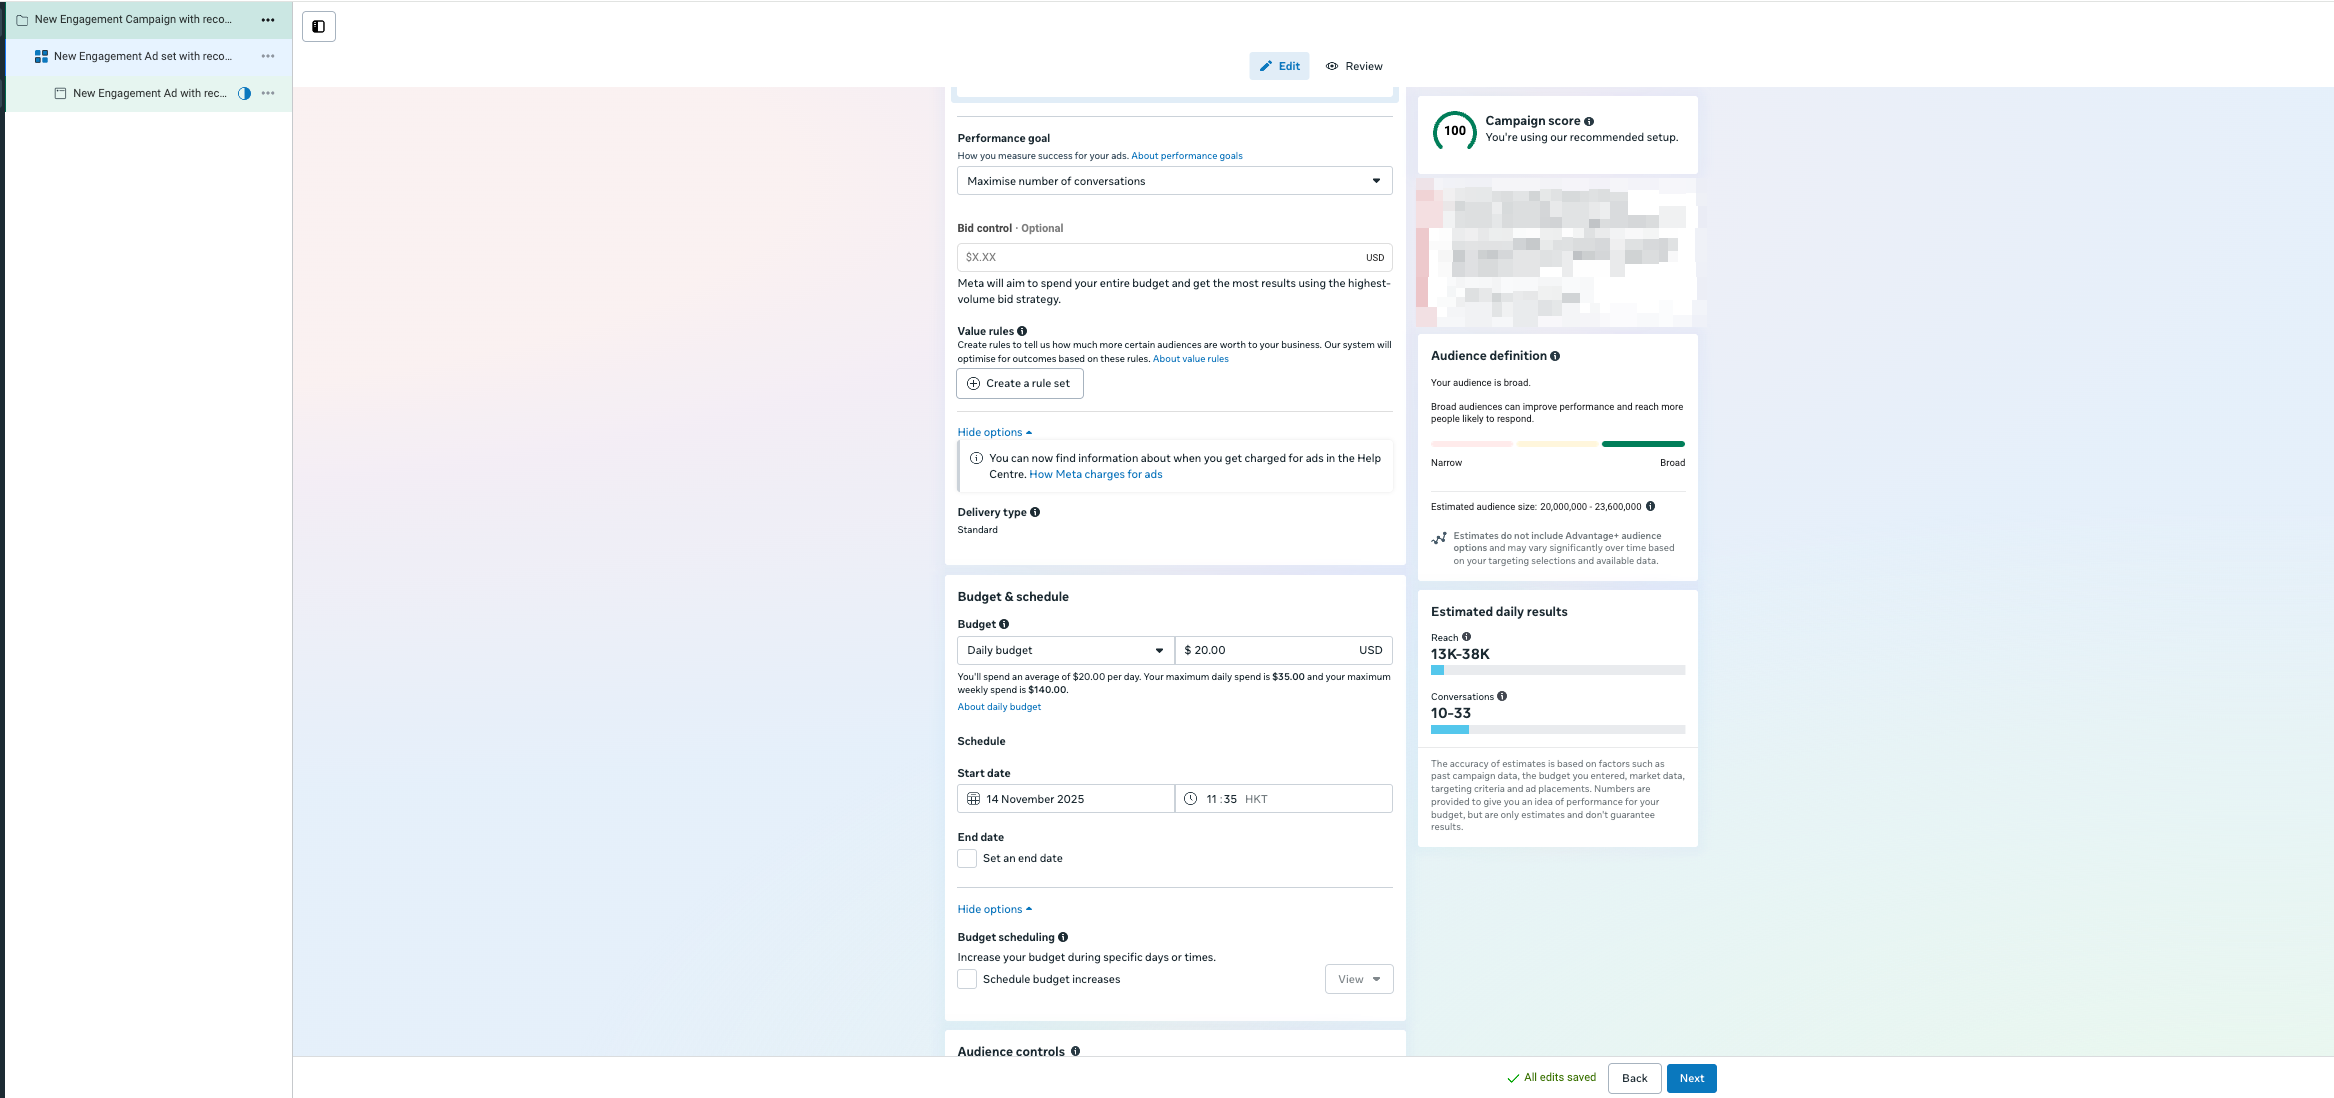Click the Delivery type info icon

click(1035, 512)
